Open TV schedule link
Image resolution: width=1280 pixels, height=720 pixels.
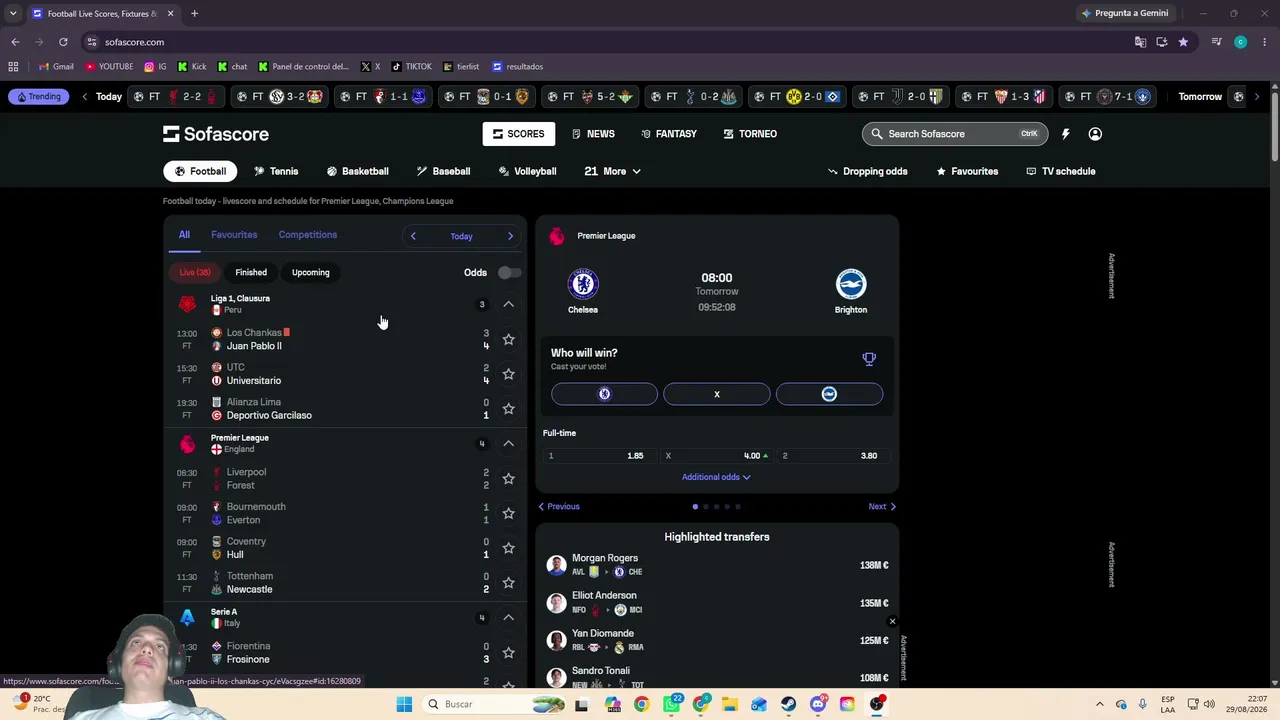pos(1061,171)
